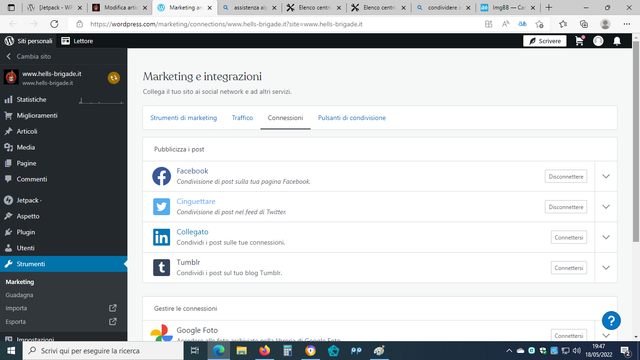Open a new browser tab

(x=549, y=7)
